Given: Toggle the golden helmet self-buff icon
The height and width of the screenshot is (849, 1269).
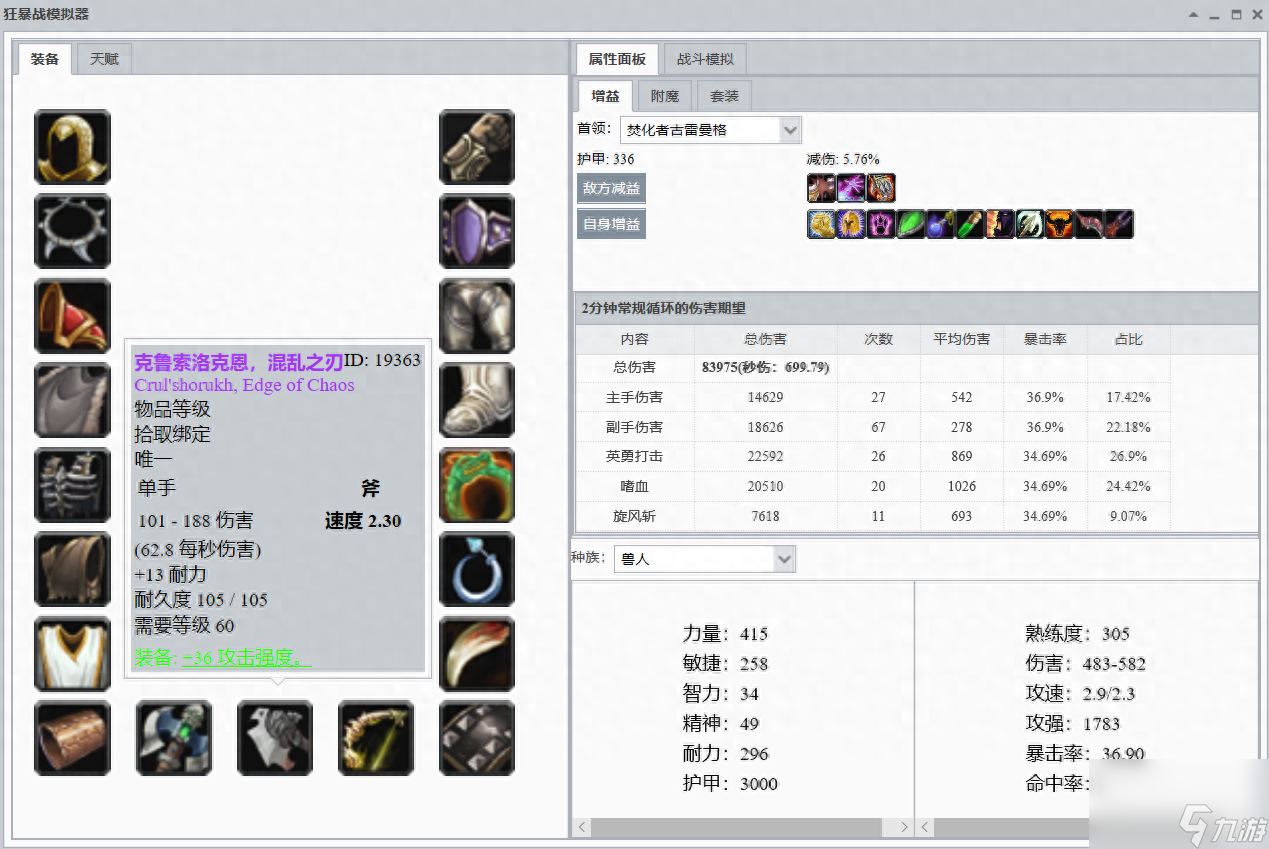Looking at the screenshot, I should coord(851,224).
